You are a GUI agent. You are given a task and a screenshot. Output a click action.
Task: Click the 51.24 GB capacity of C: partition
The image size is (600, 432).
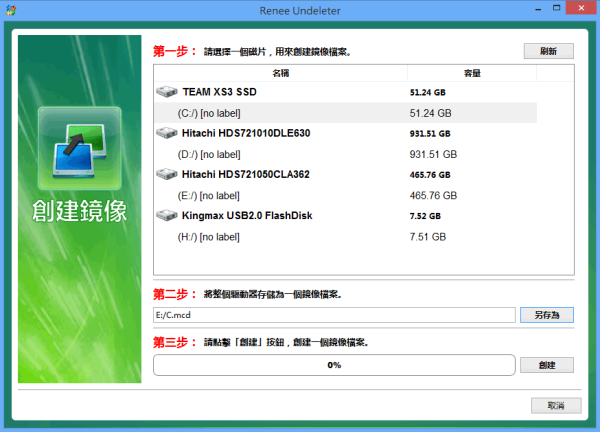coord(430,113)
